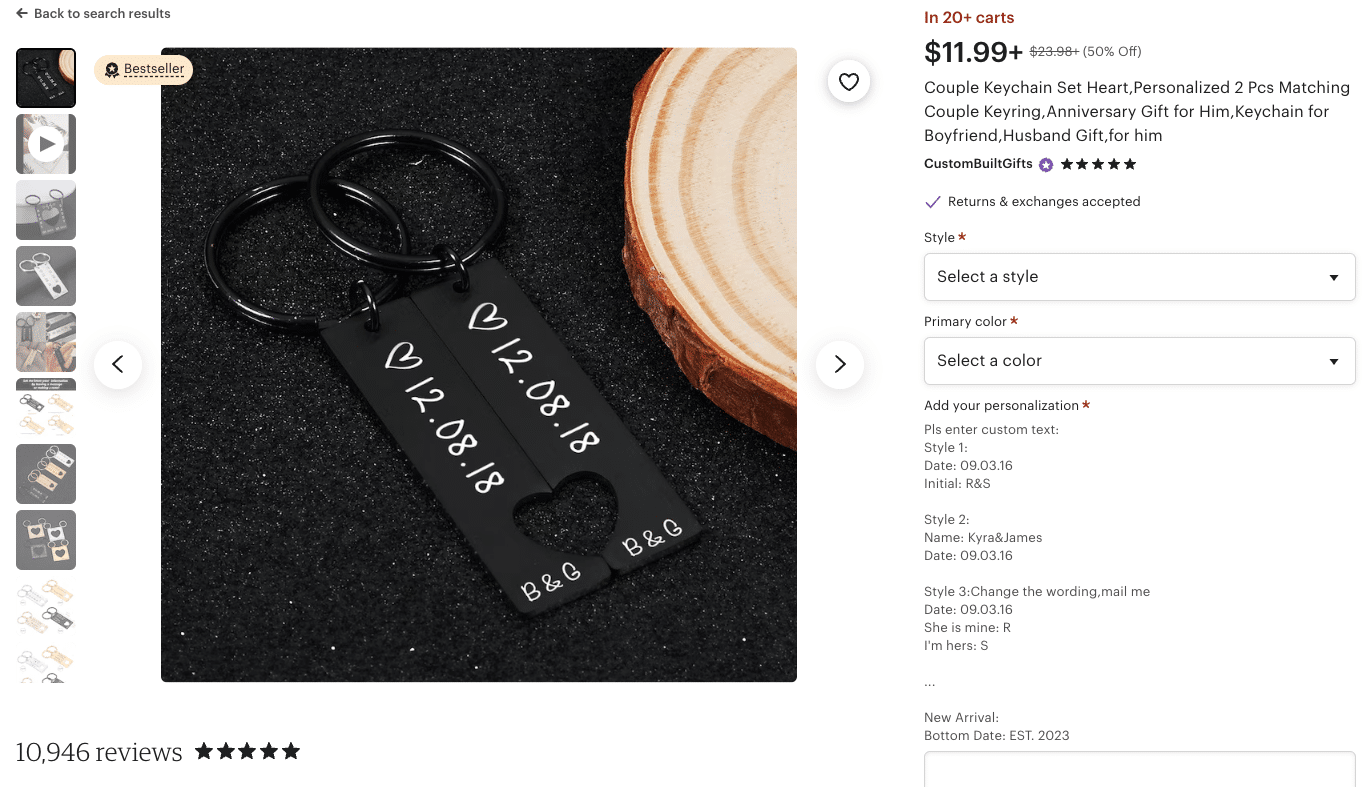
Task: Open the Select a style dropdown
Action: pyautogui.click(x=1139, y=277)
